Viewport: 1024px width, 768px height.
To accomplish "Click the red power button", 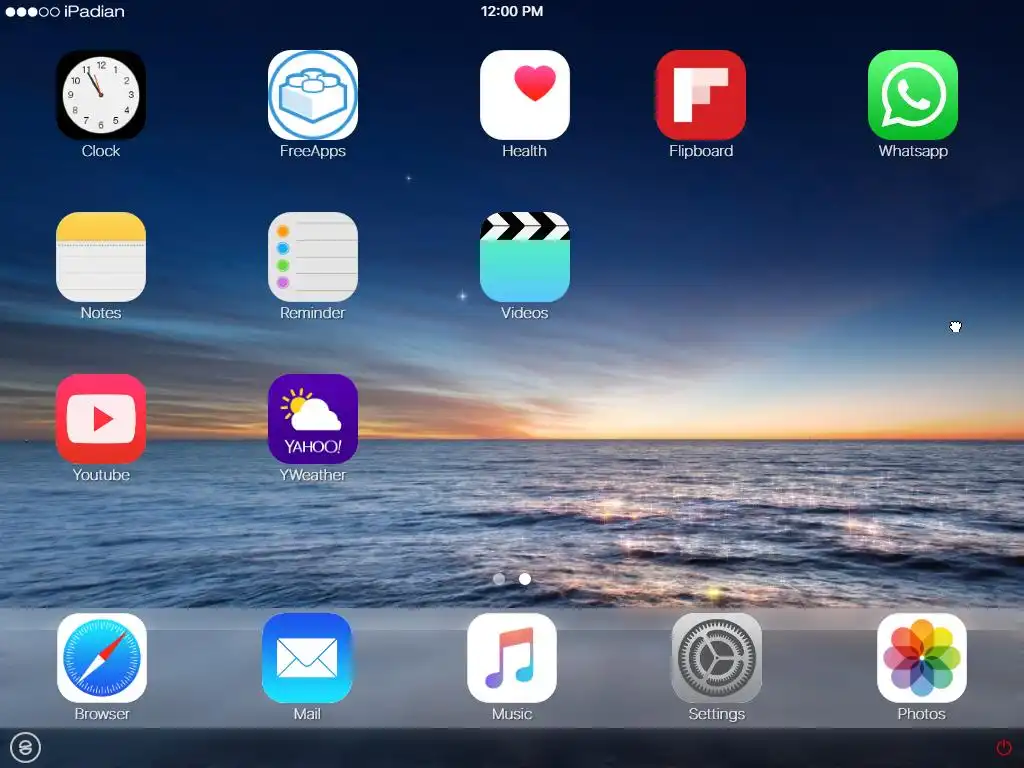I will (1004, 747).
